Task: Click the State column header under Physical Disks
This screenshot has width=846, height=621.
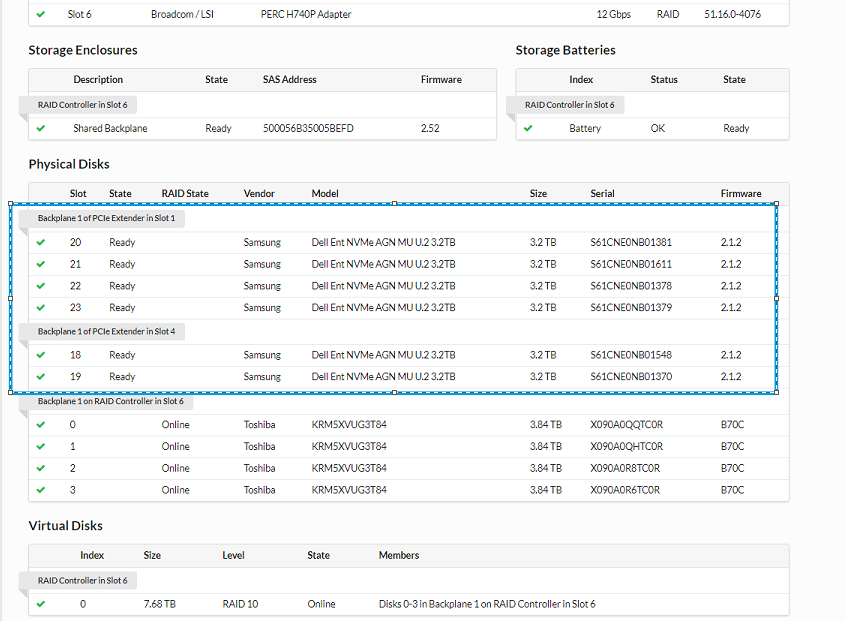Action: [120, 193]
